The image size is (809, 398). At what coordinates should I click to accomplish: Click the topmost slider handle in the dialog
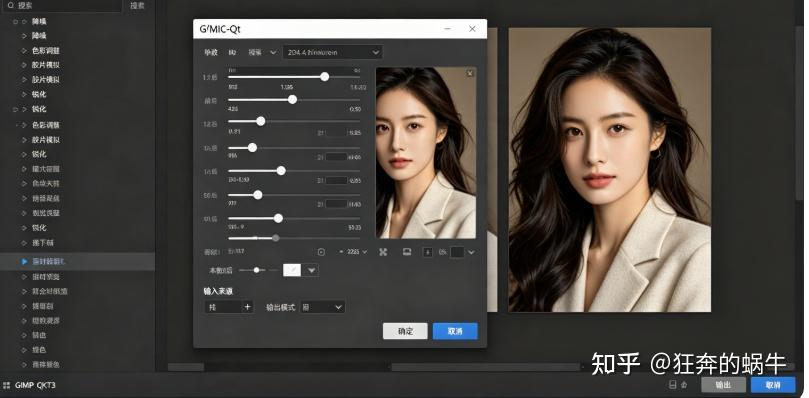(325, 76)
